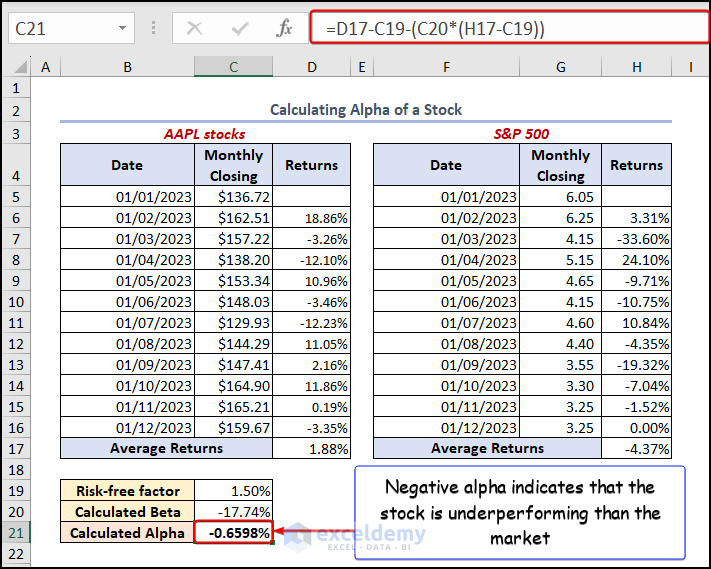711x569 pixels.
Task: Select AAPL return cell -3.35%
Action: coord(312,428)
